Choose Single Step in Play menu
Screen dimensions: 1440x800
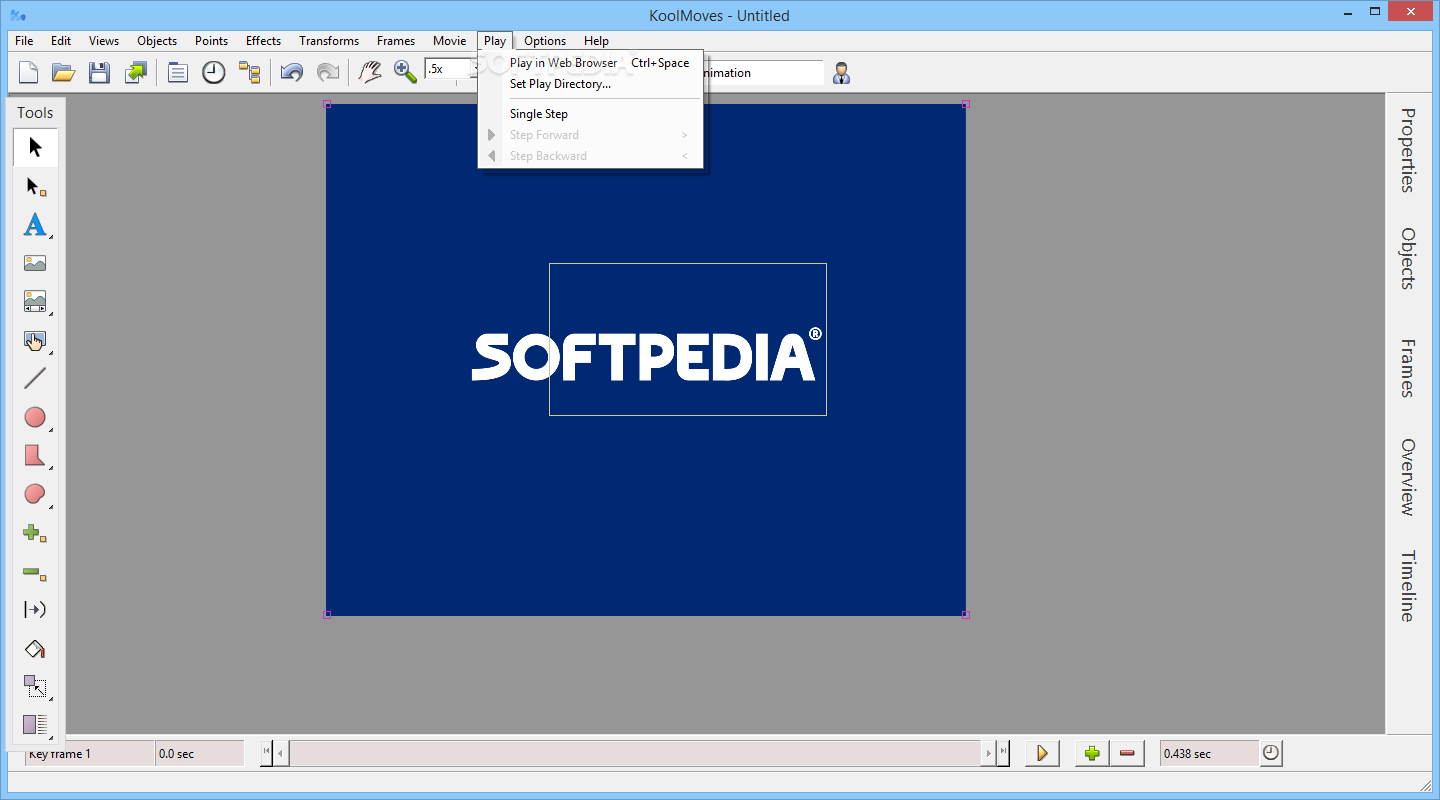[x=592, y=114]
